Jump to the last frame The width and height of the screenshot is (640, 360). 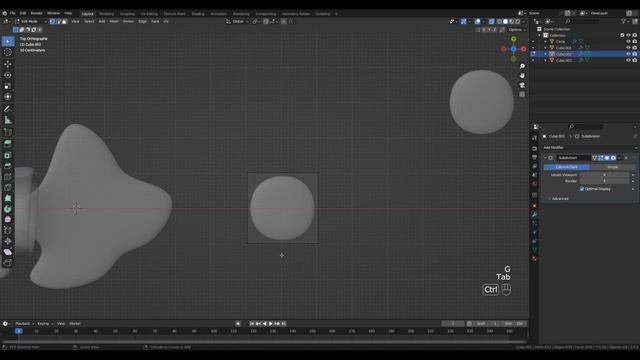coord(284,324)
